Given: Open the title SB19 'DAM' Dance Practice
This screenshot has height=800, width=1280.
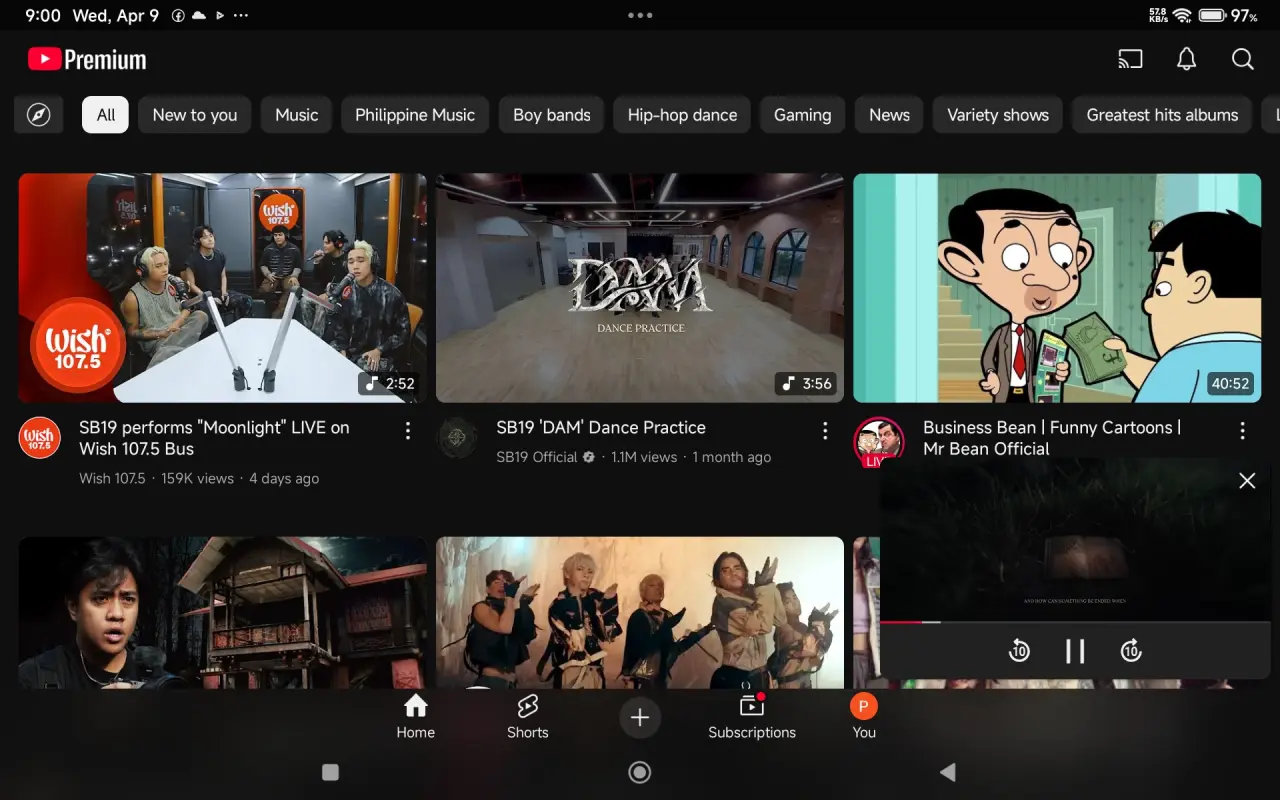Looking at the screenshot, I should 601,427.
